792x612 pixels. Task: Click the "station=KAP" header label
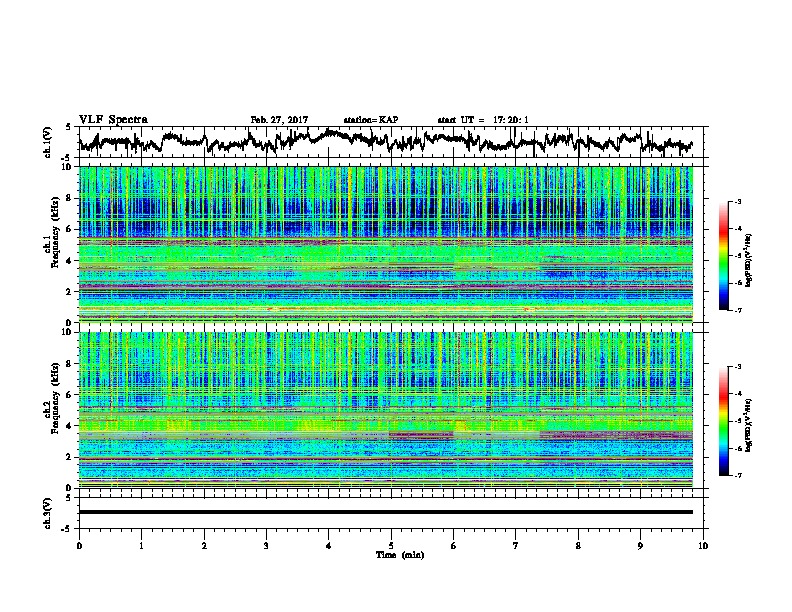pos(371,120)
